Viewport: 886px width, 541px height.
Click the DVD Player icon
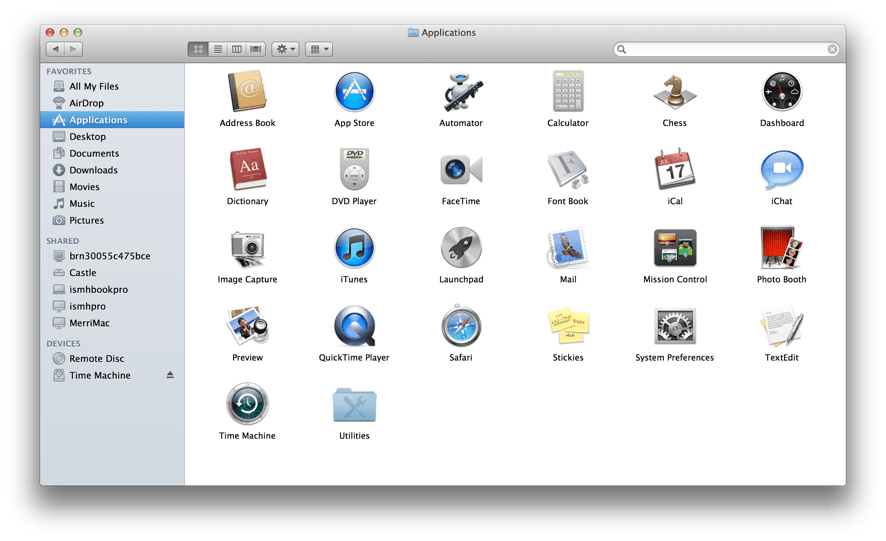pos(354,169)
